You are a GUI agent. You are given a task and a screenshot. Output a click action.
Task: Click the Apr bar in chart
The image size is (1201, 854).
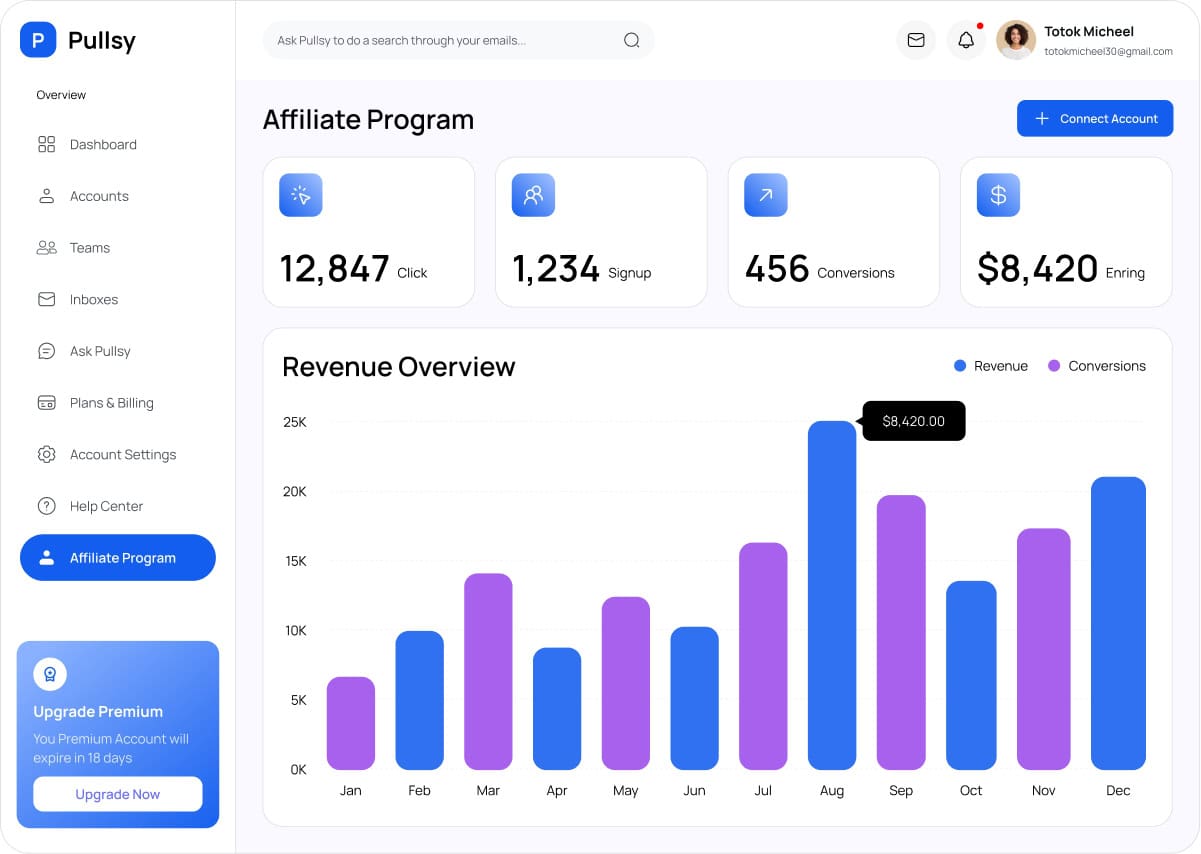[x=557, y=709]
